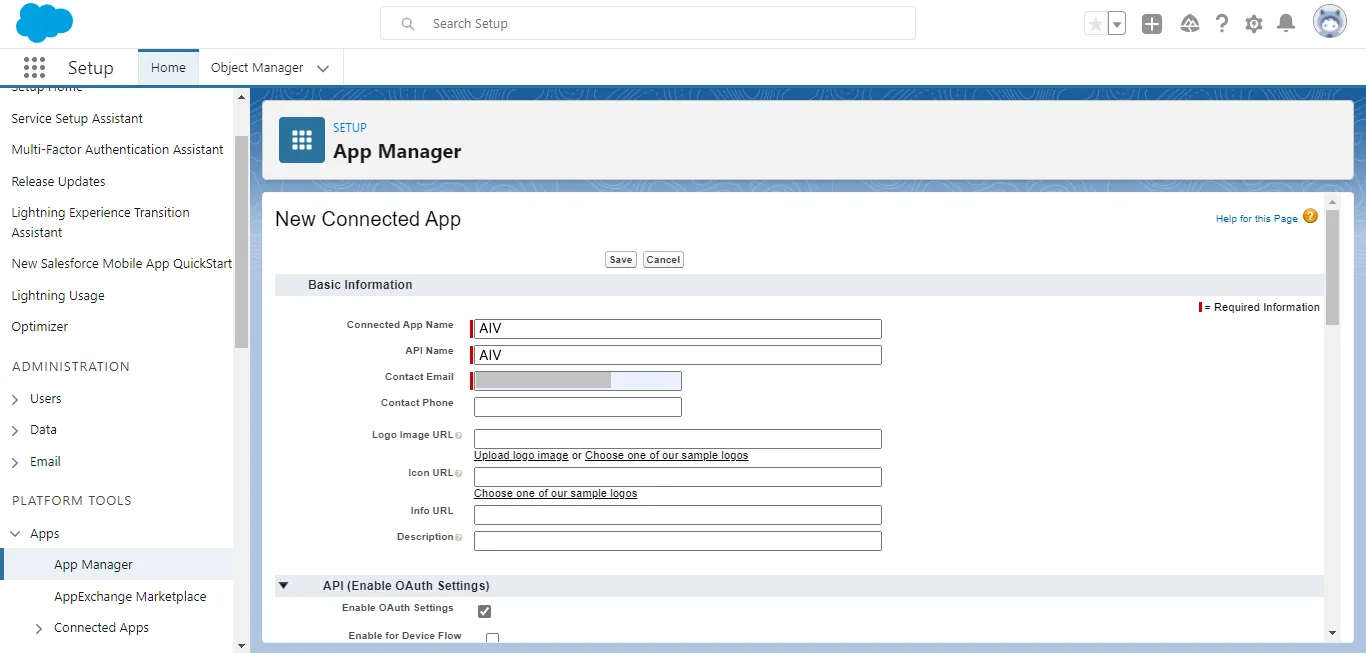Click the Icon URL input field

pyautogui.click(x=678, y=477)
